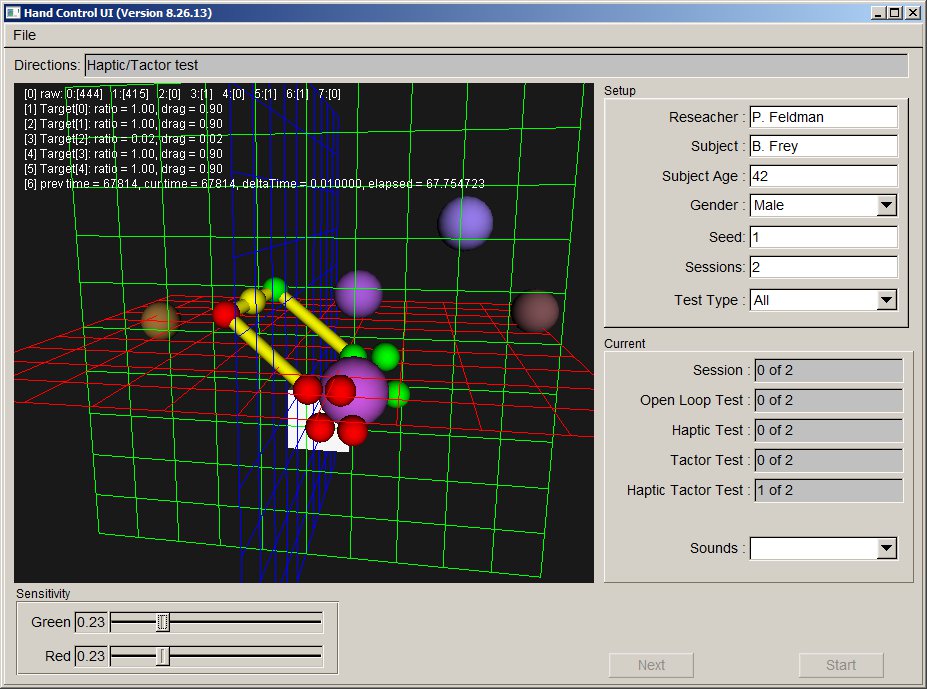Click the large purple sphere in 3D view
927x689 pixels.
click(x=354, y=393)
